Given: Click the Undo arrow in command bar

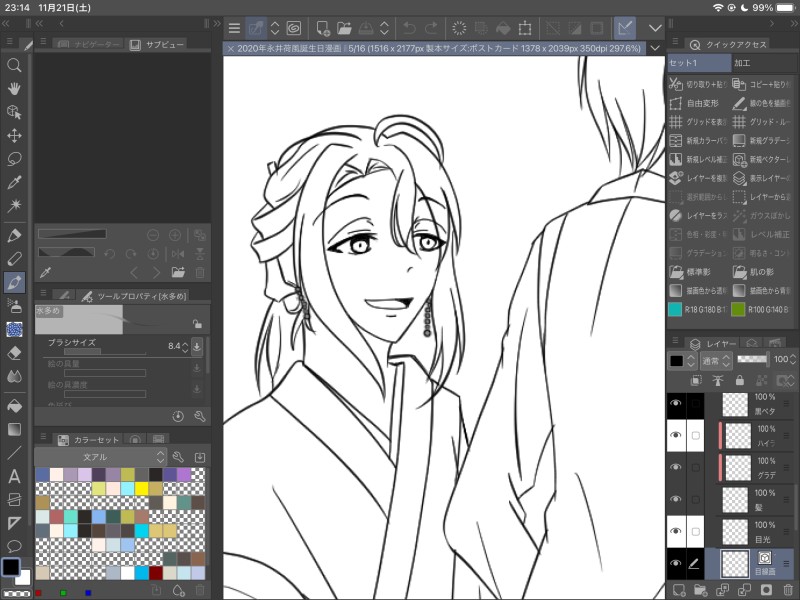Looking at the screenshot, I should click(409, 28).
